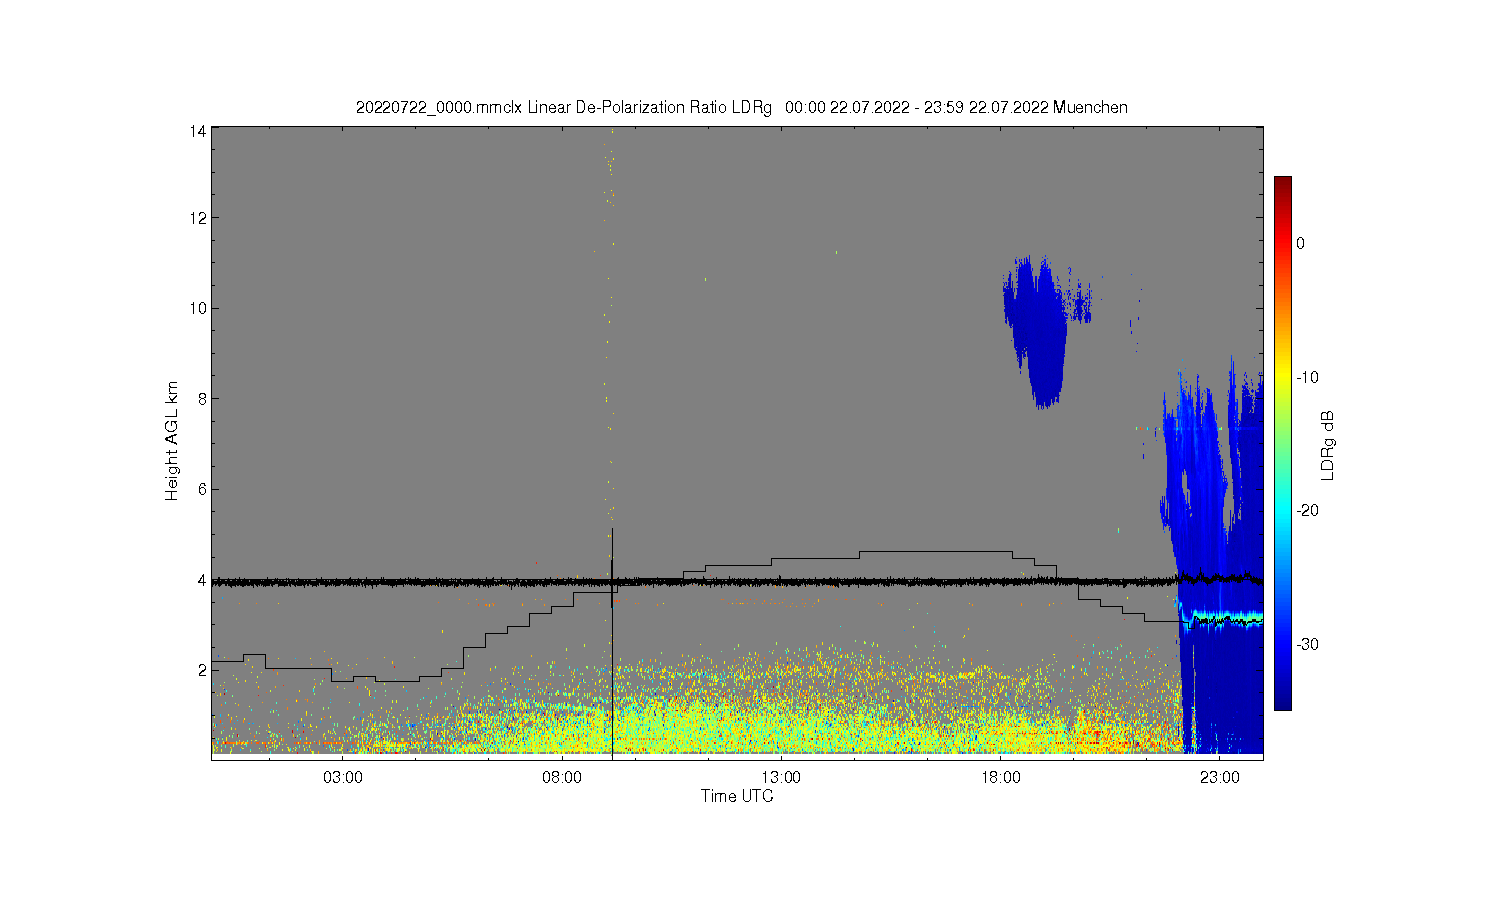1500x900 pixels.
Task: Click the 03:00 time tick label
Action: pyautogui.click(x=343, y=778)
